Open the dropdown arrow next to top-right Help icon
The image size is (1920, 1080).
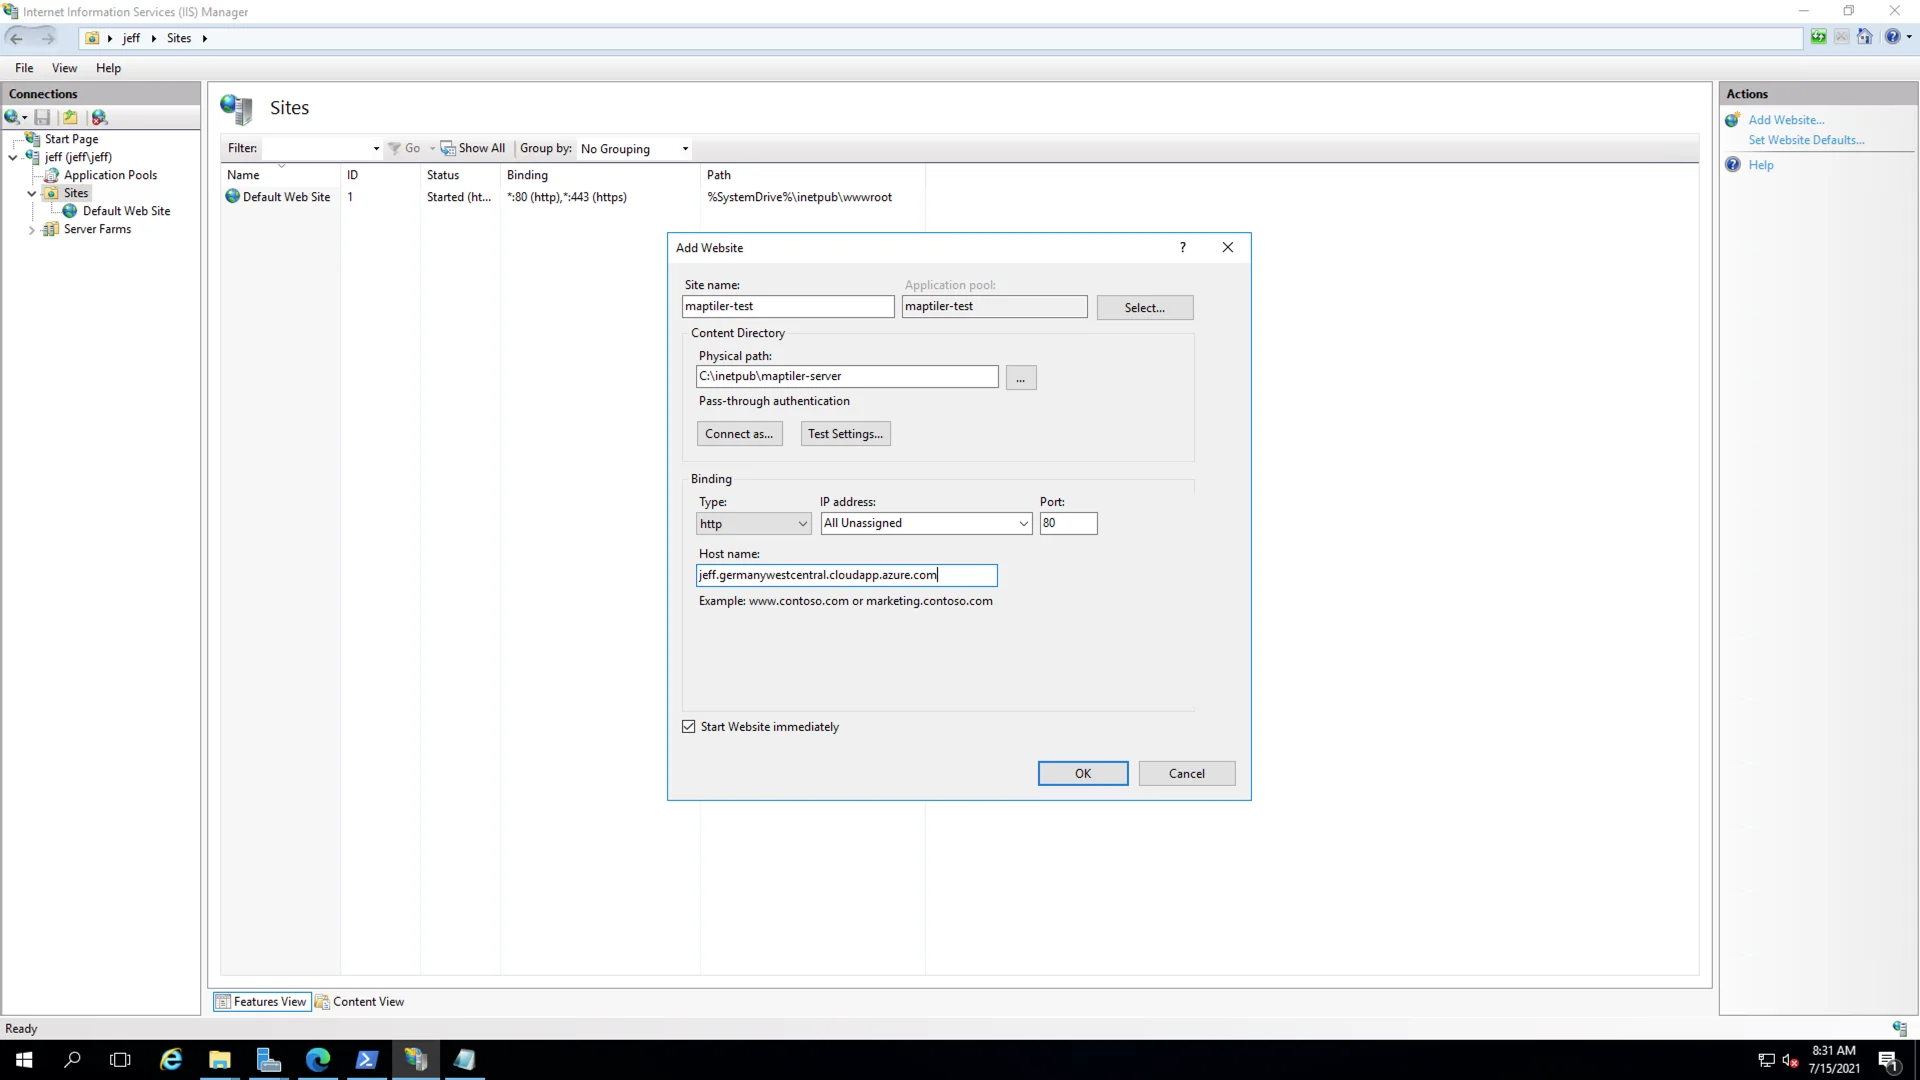[1909, 37]
